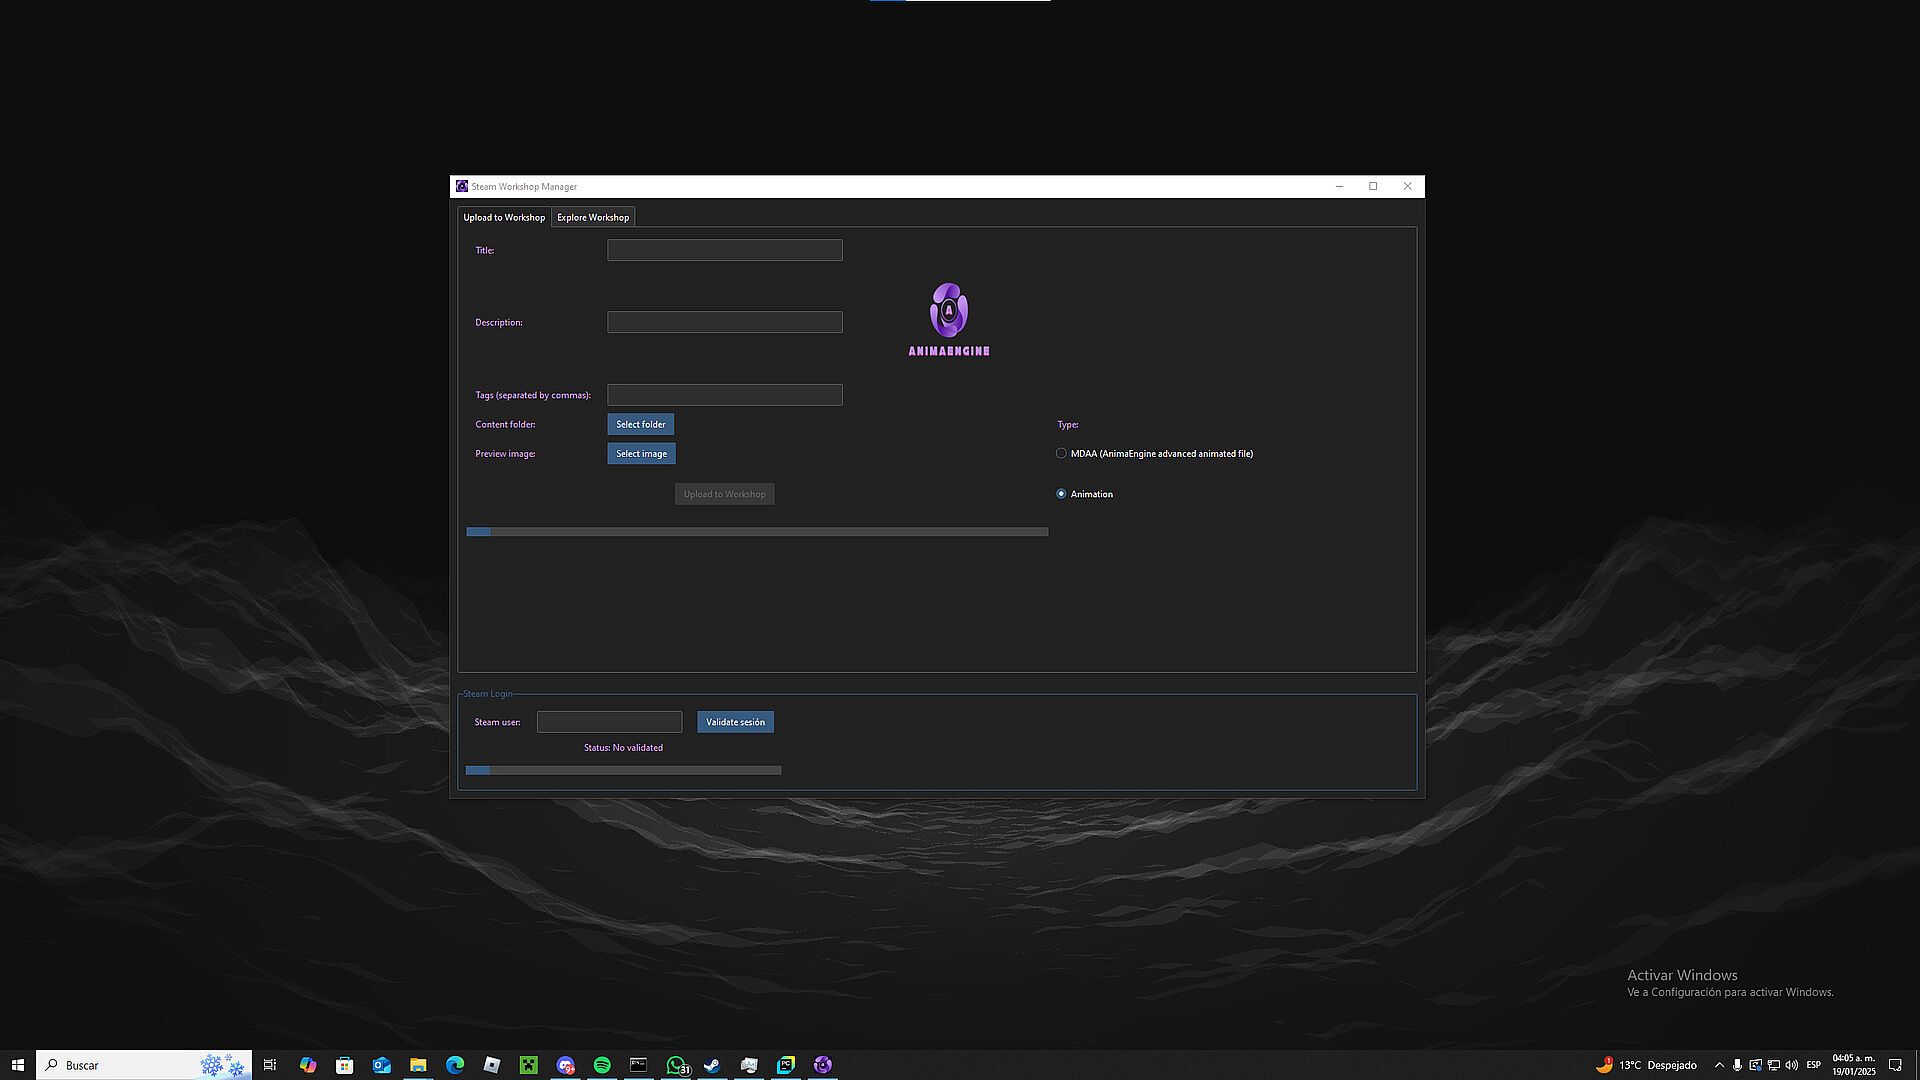Open PyCharm from the taskbar
Viewport: 1920px width, 1080px height.
pos(786,1065)
